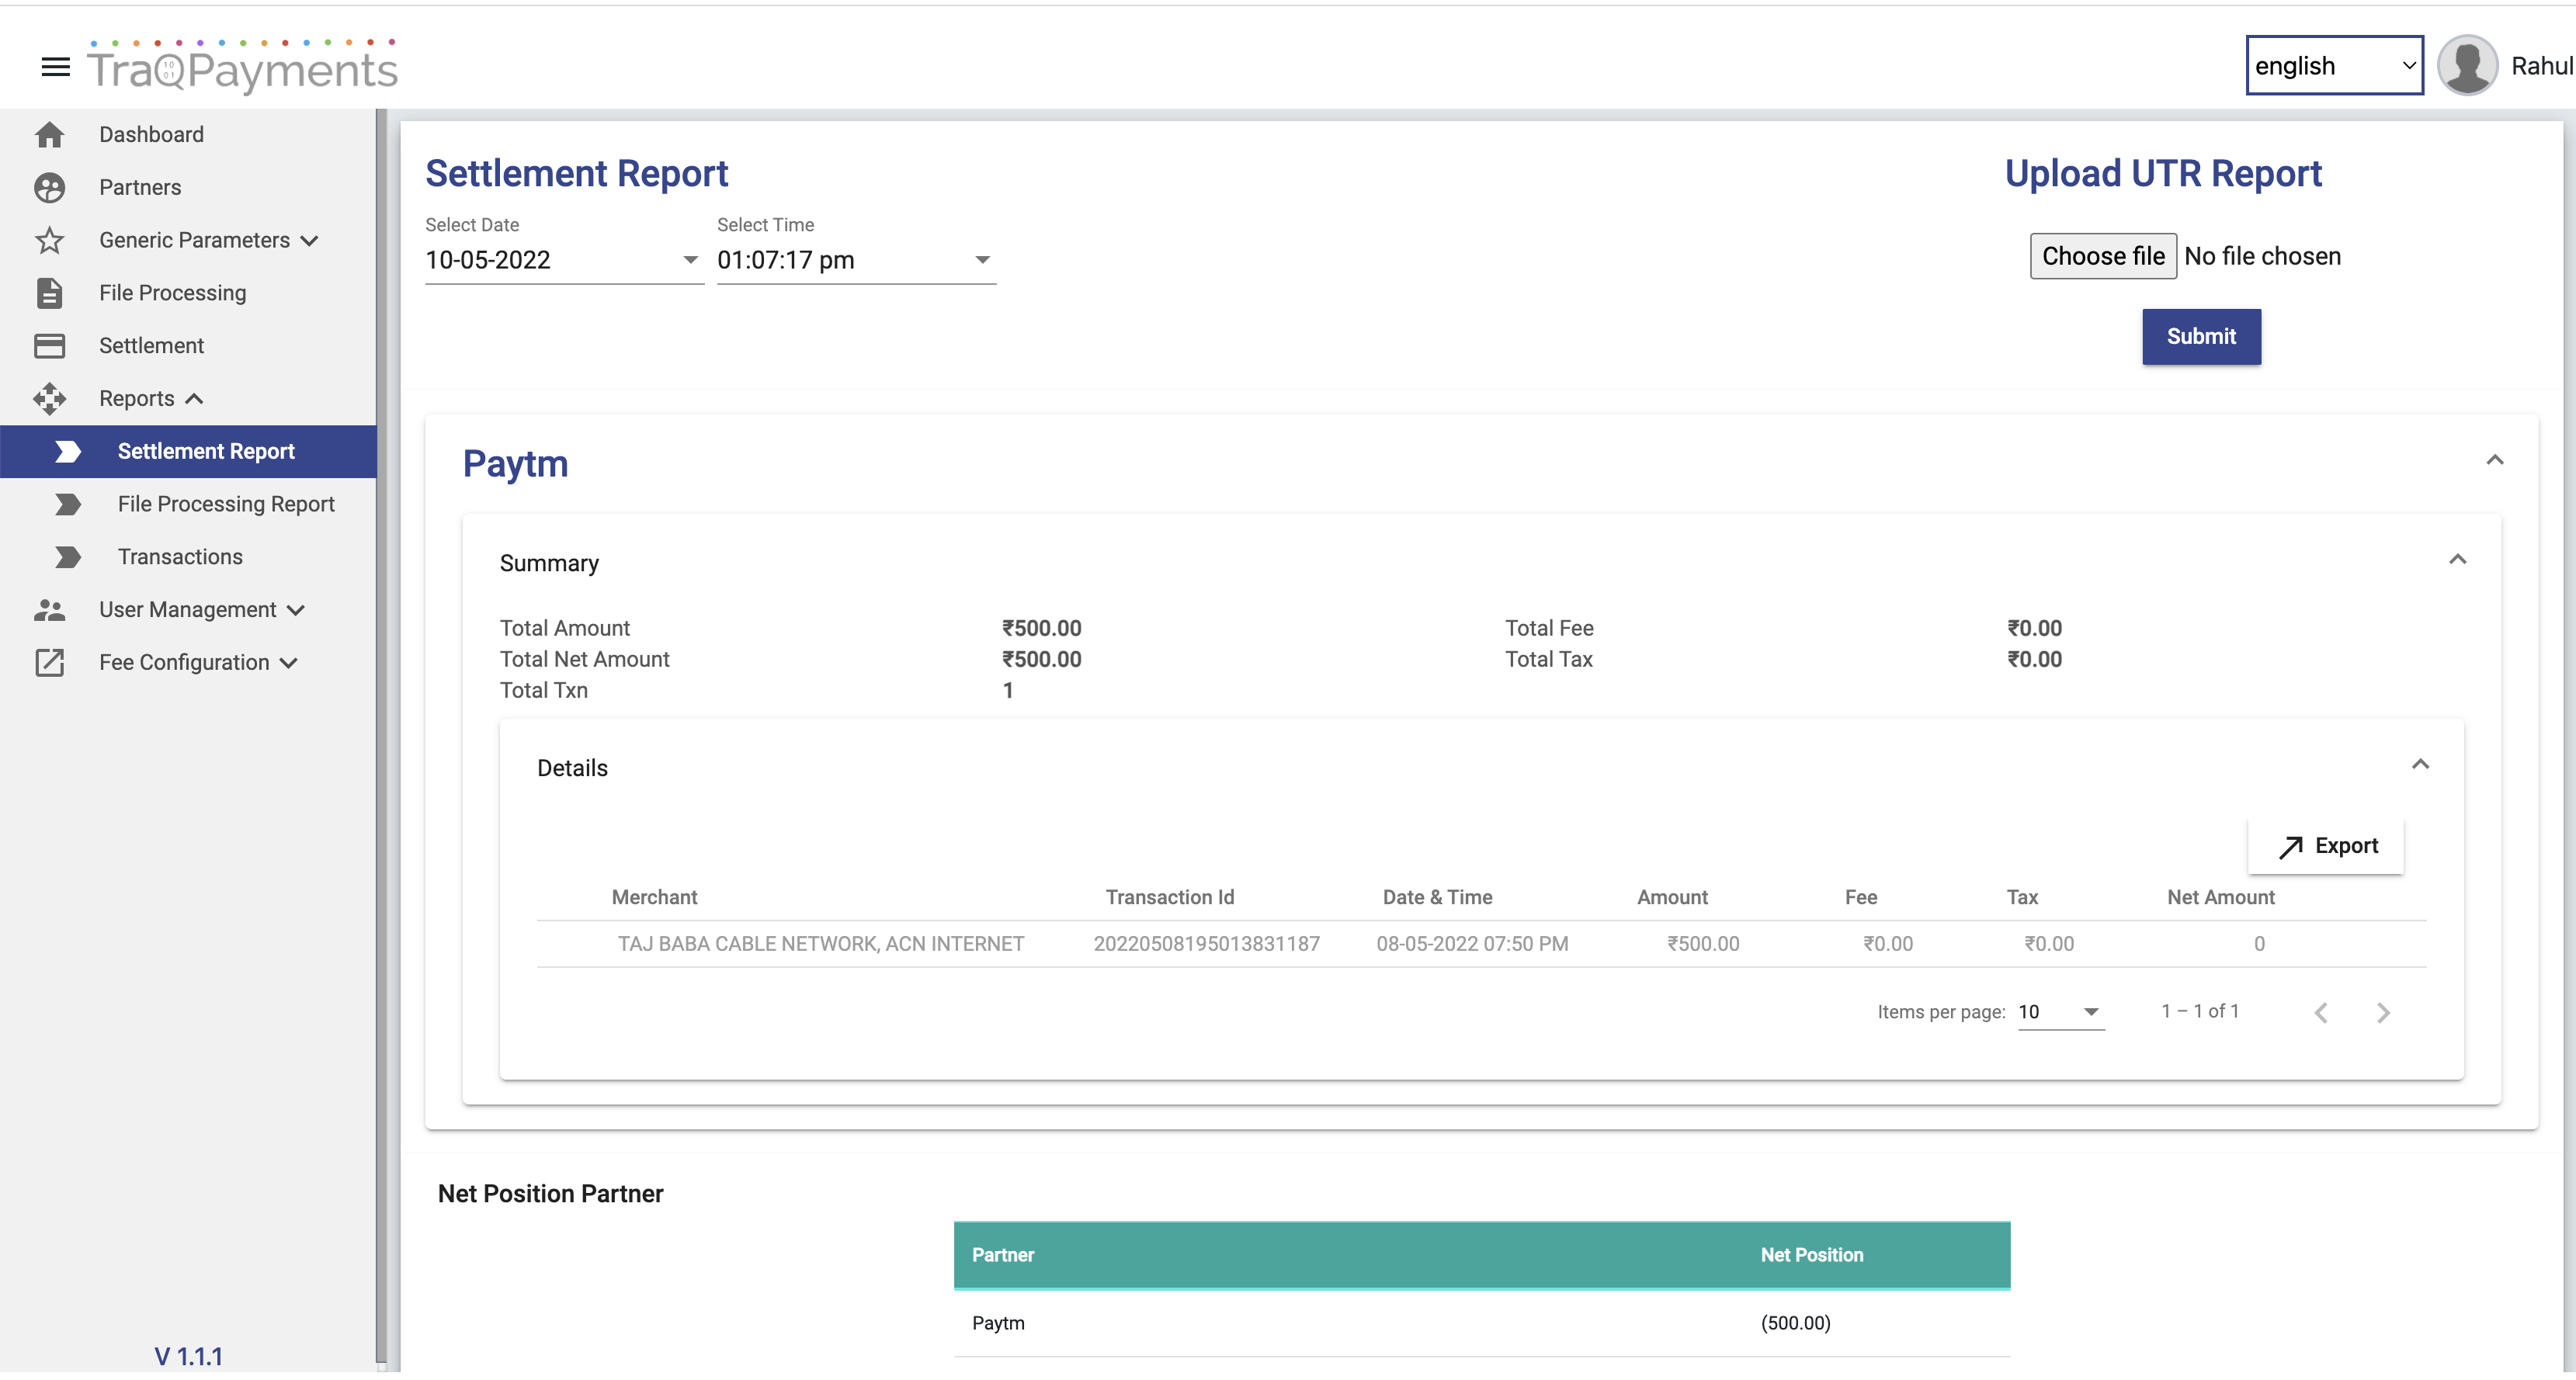Change the items per page dropdown
This screenshot has width=2576, height=1380.
click(x=2060, y=1012)
